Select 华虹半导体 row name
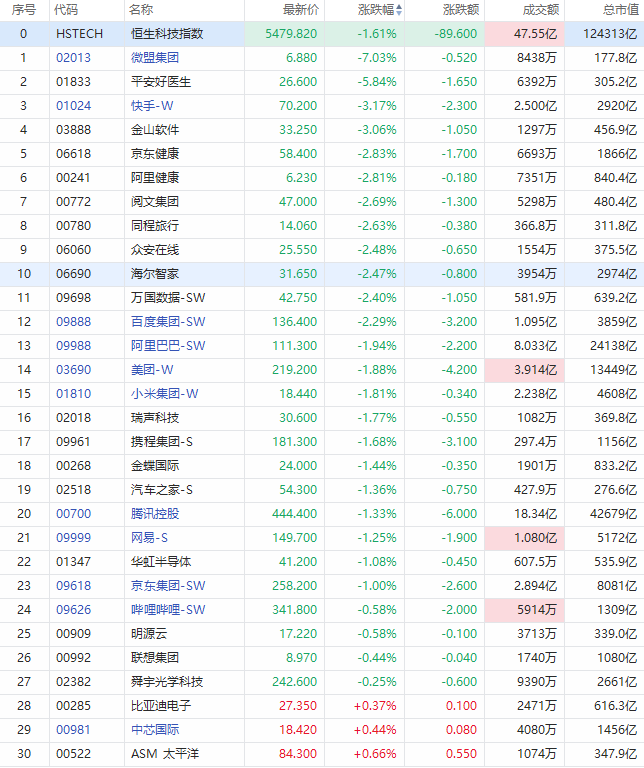The image size is (644, 768). [161, 562]
